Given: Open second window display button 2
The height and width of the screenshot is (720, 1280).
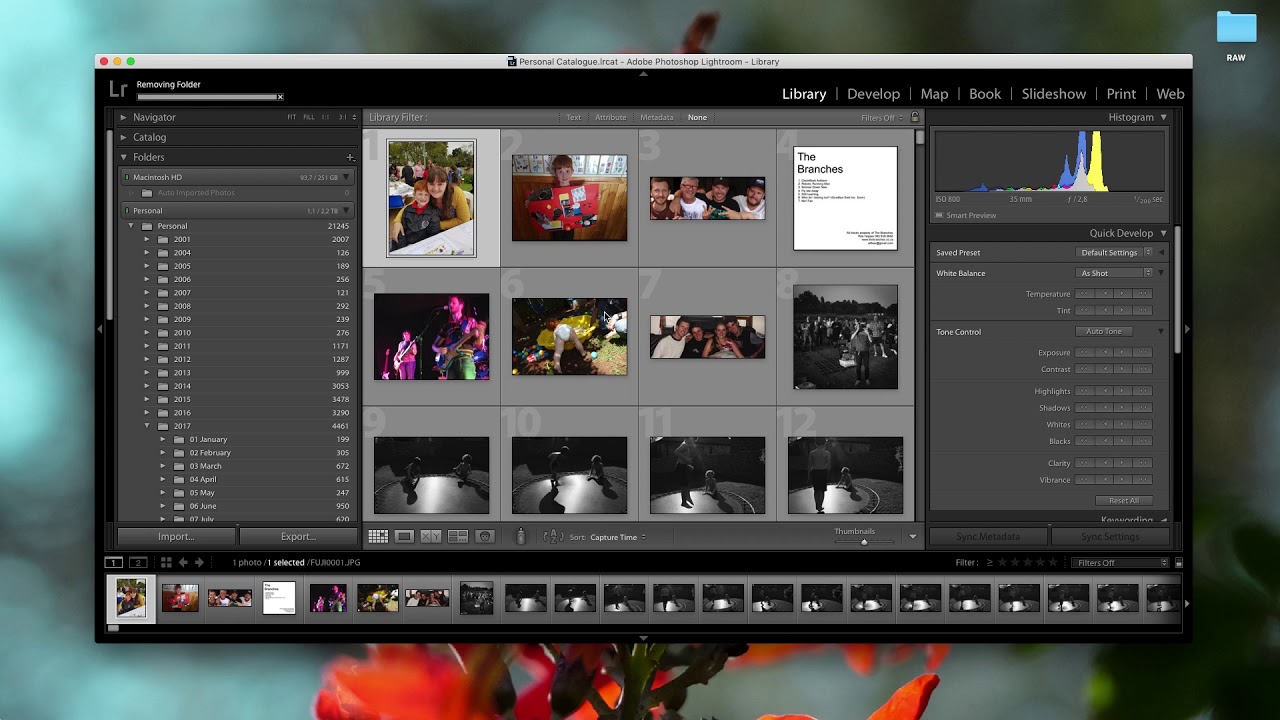Looking at the screenshot, I should click(x=139, y=563).
